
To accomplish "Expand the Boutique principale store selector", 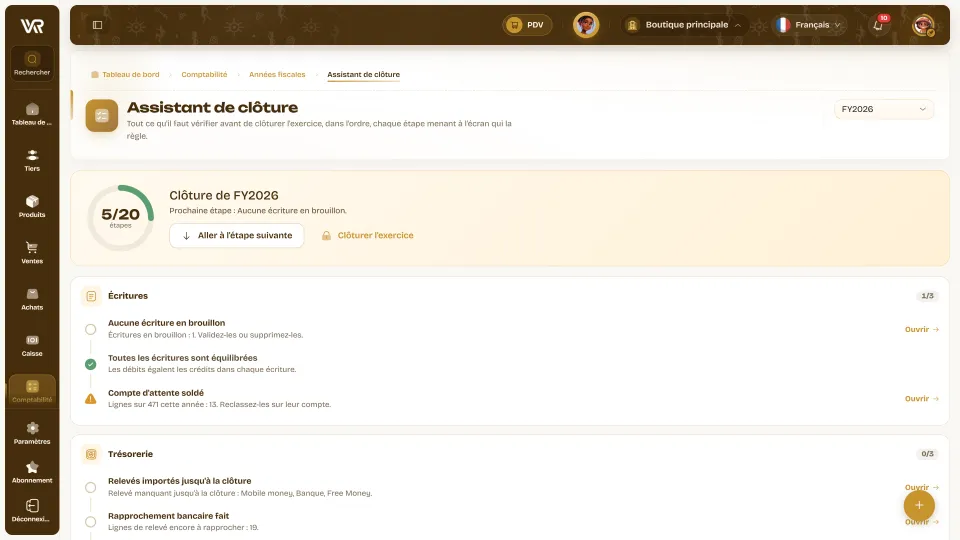I will [x=684, y=25].
